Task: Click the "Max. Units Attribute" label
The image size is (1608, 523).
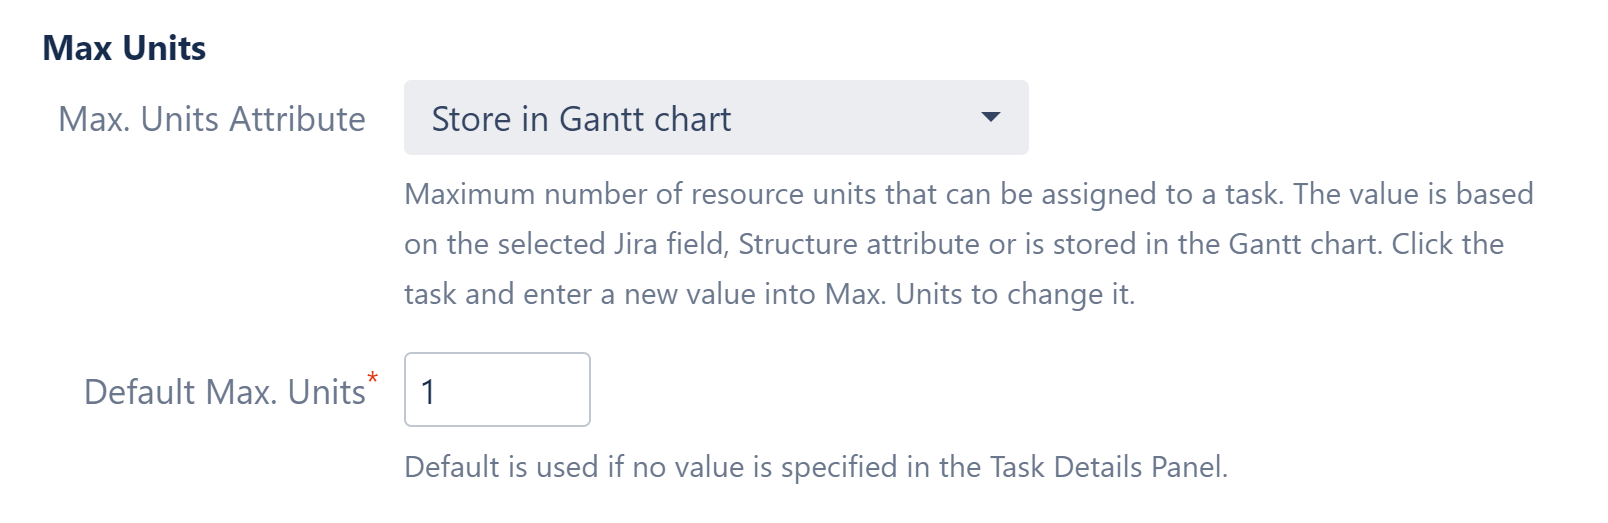Action: [x=212, y=119]
